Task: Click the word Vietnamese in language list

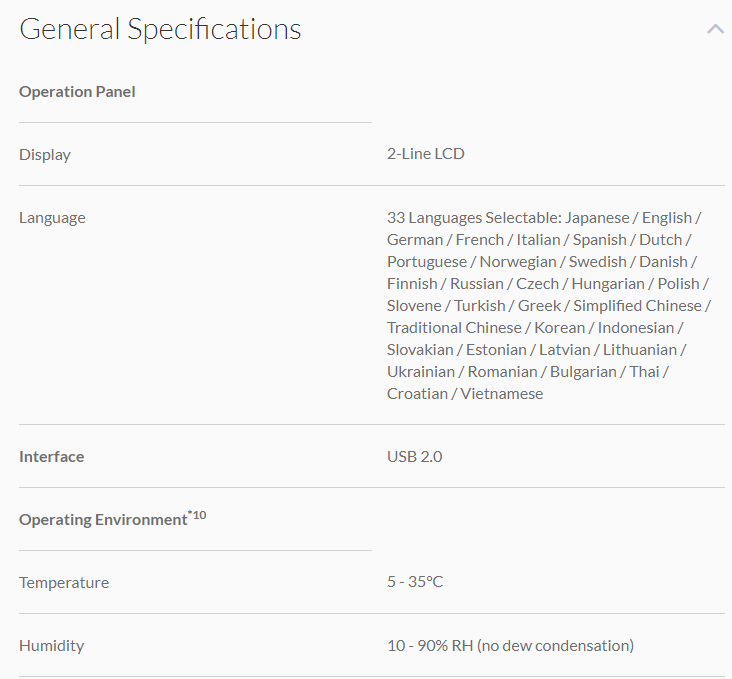Action: point(502,394)
